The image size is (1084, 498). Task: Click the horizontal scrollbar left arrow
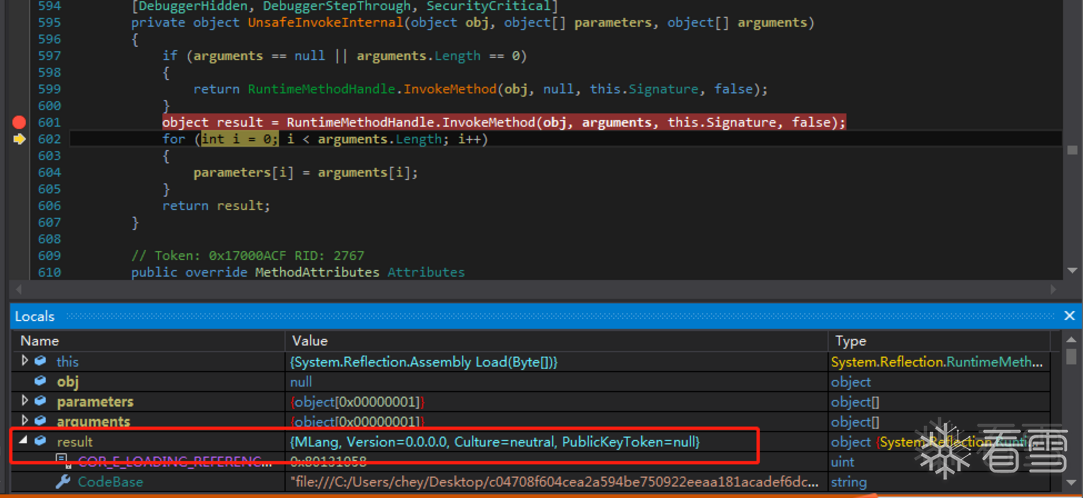pyautogui.click(x=18, y=288)
